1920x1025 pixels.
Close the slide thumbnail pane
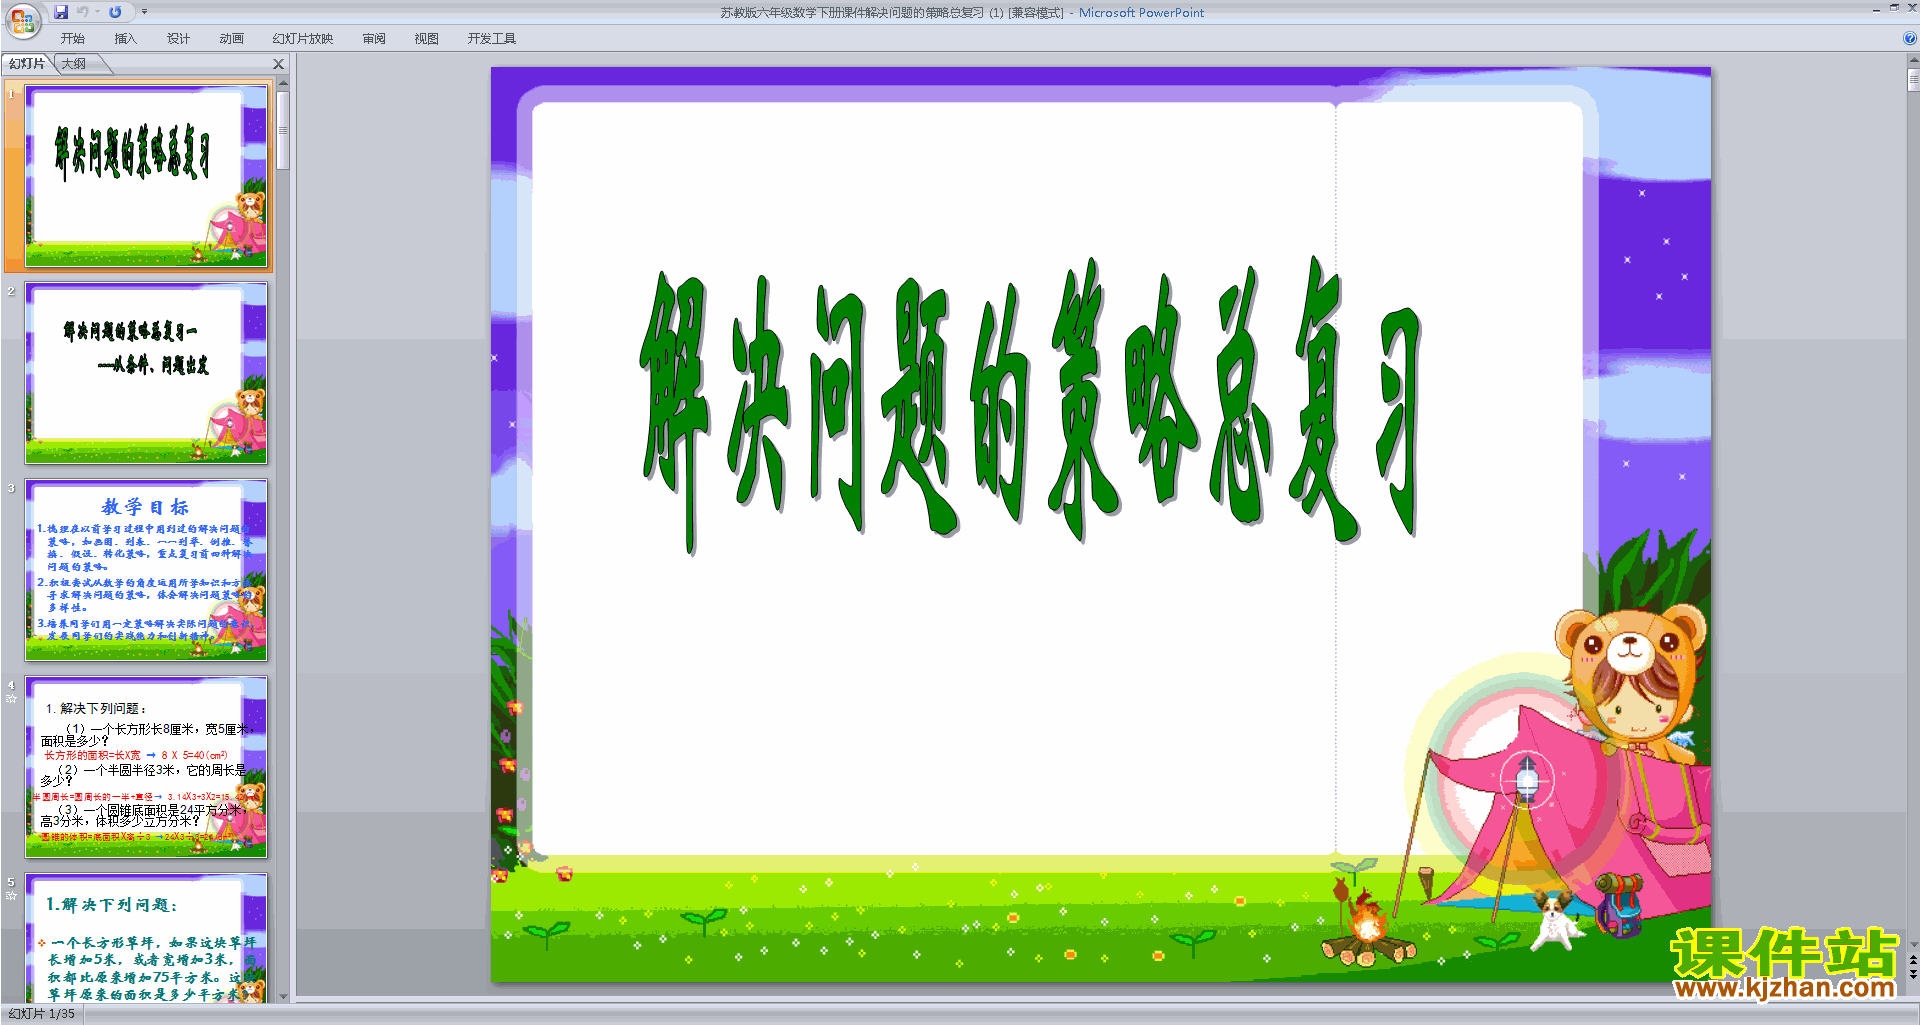coord(279,64)
